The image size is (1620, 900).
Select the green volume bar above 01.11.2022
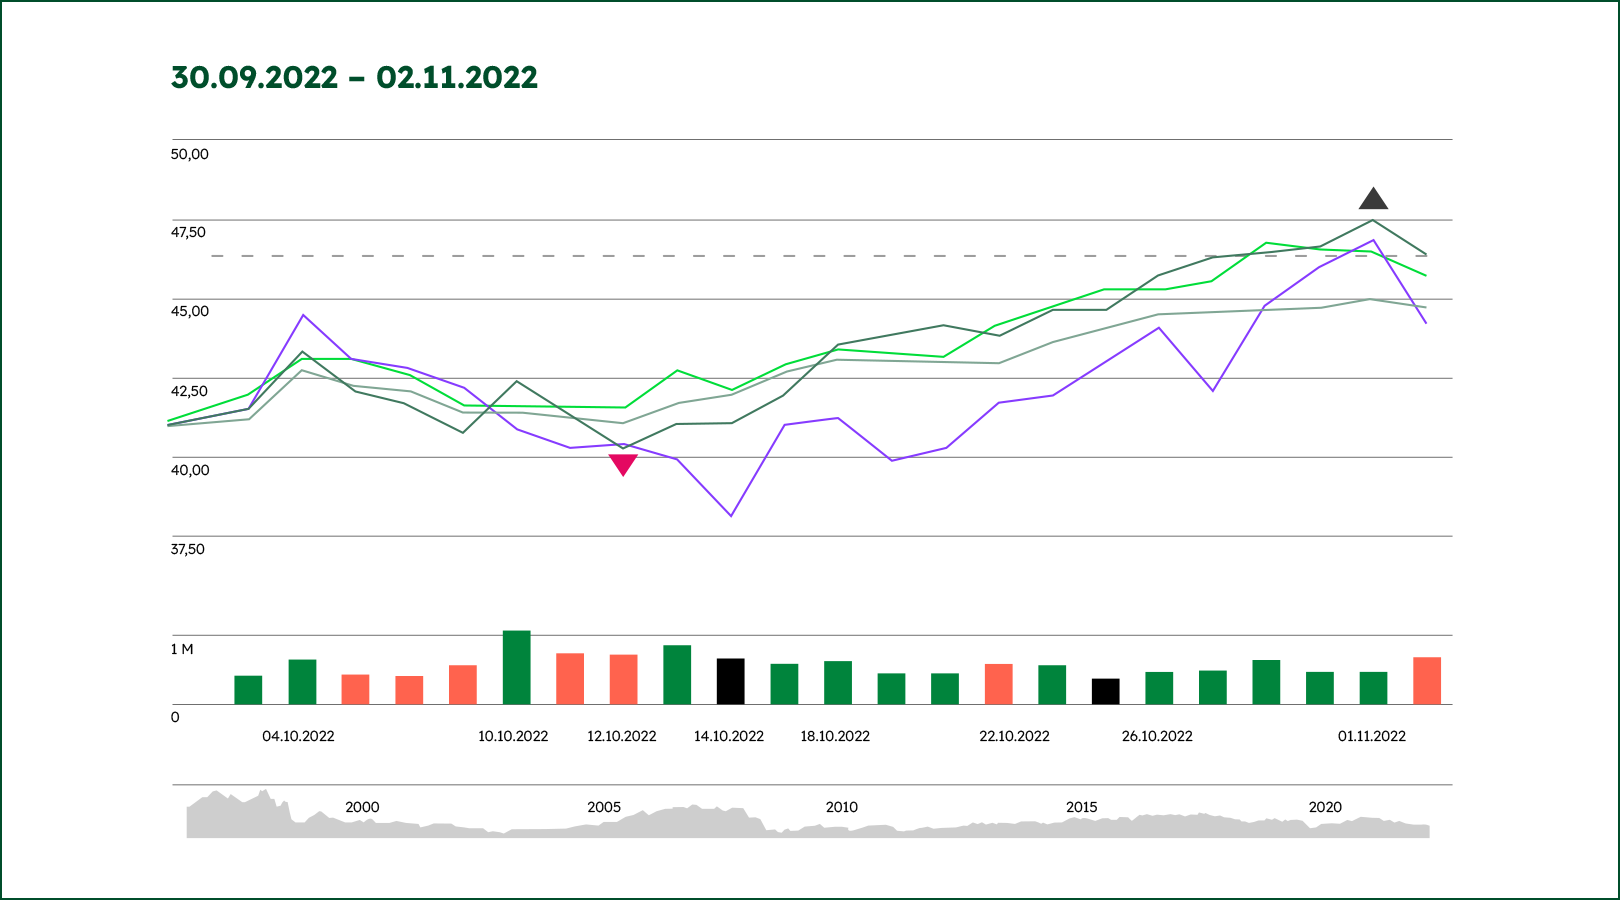pyautogui.click(x=1373, y=688)
